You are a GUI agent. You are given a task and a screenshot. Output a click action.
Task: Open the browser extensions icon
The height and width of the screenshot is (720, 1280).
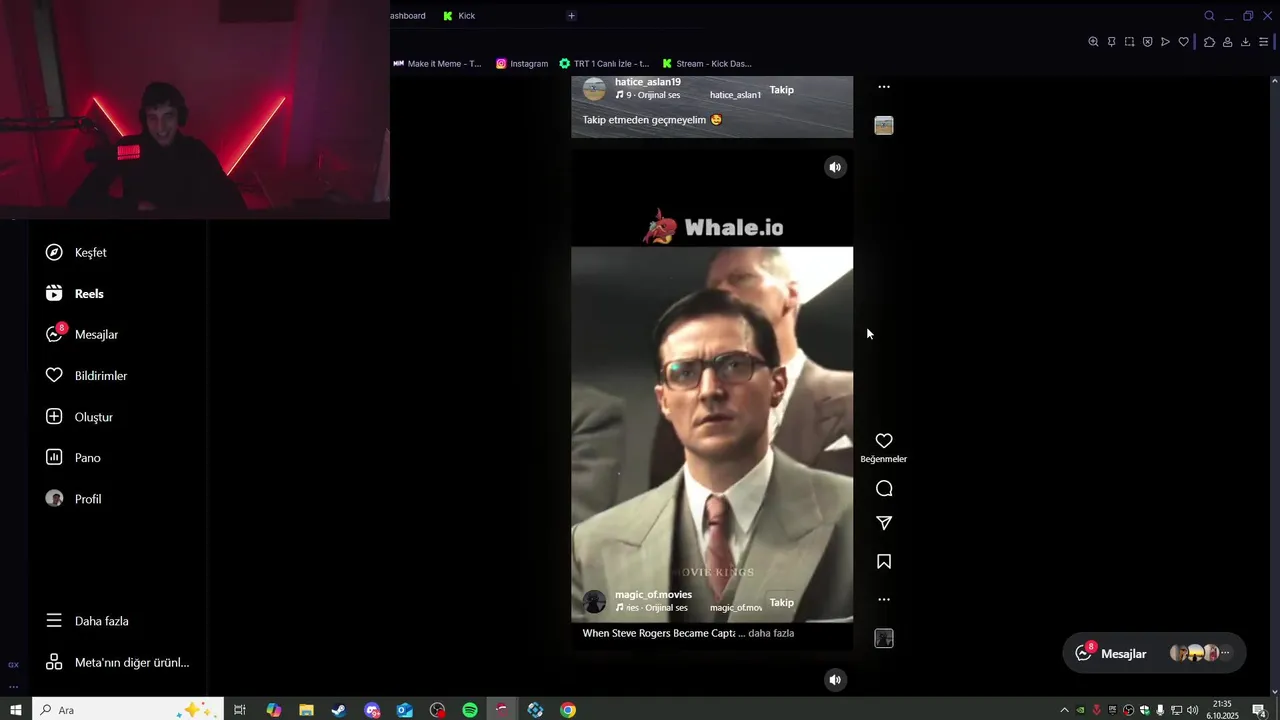(1209, 42)
